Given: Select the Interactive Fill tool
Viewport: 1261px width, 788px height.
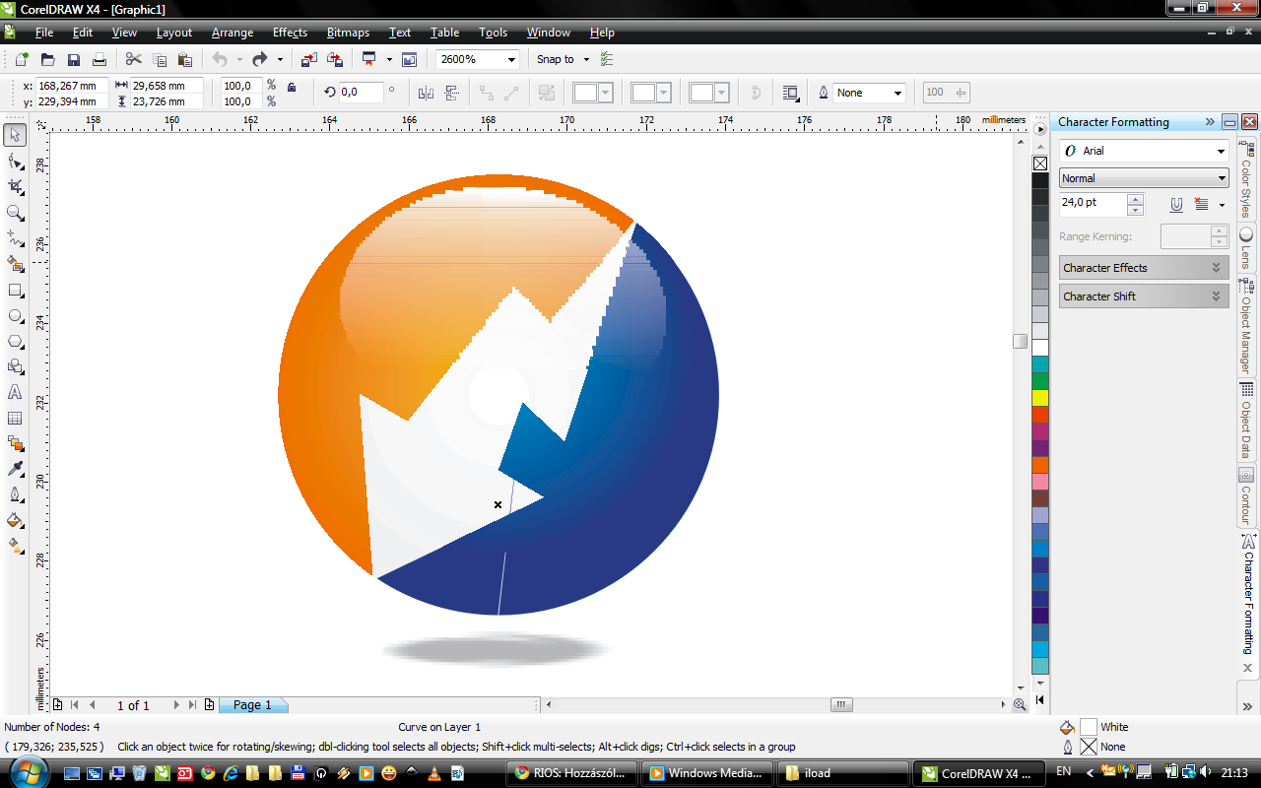Looking at the screenshot, I should (x=15, y=547).
